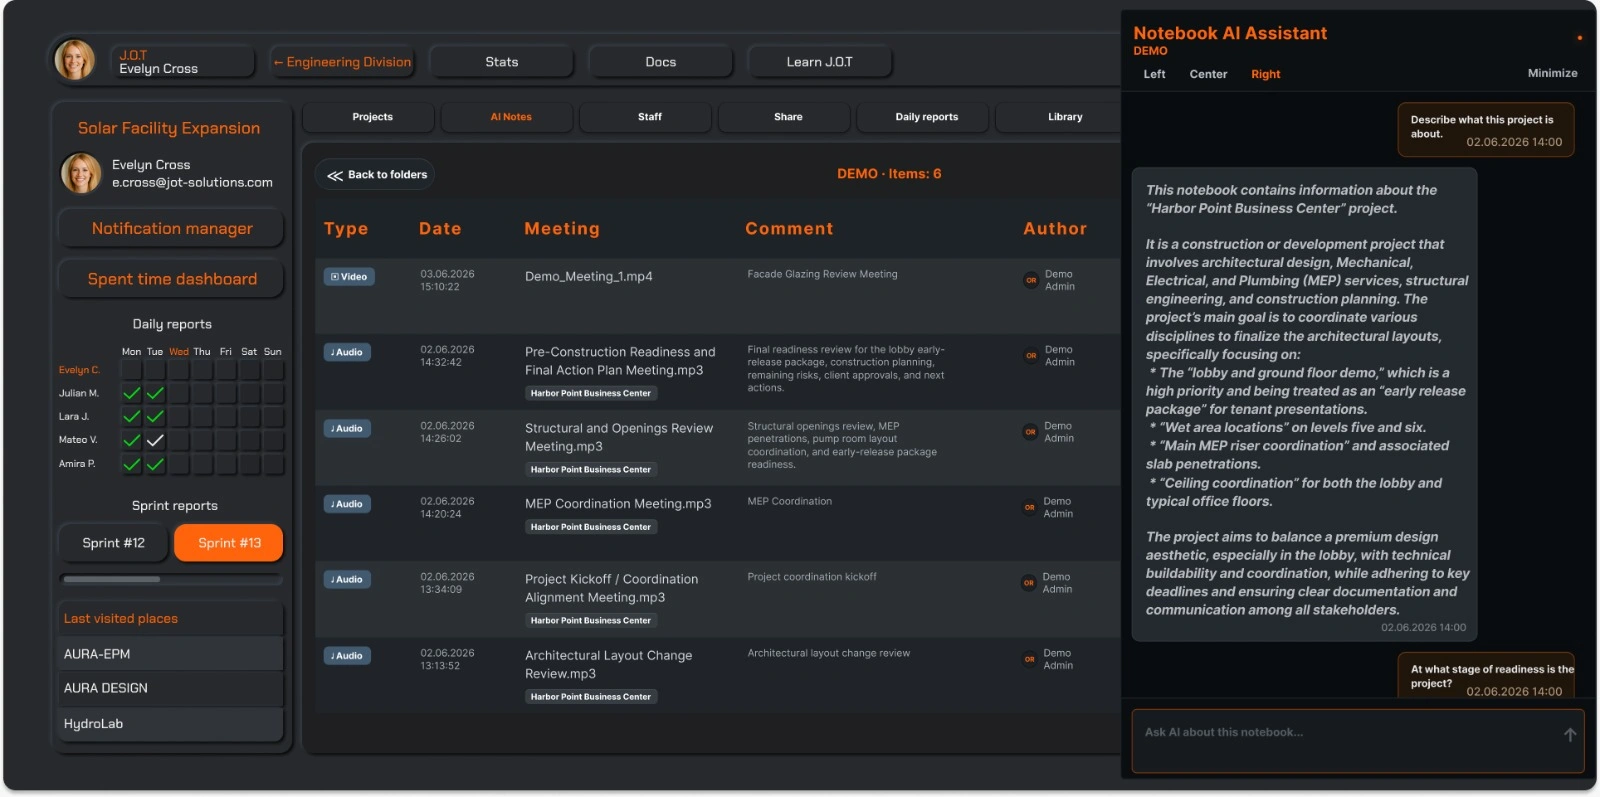1600x797 pixels.
Task: Go to the Daily reports tab
Action: pos(926,117)
